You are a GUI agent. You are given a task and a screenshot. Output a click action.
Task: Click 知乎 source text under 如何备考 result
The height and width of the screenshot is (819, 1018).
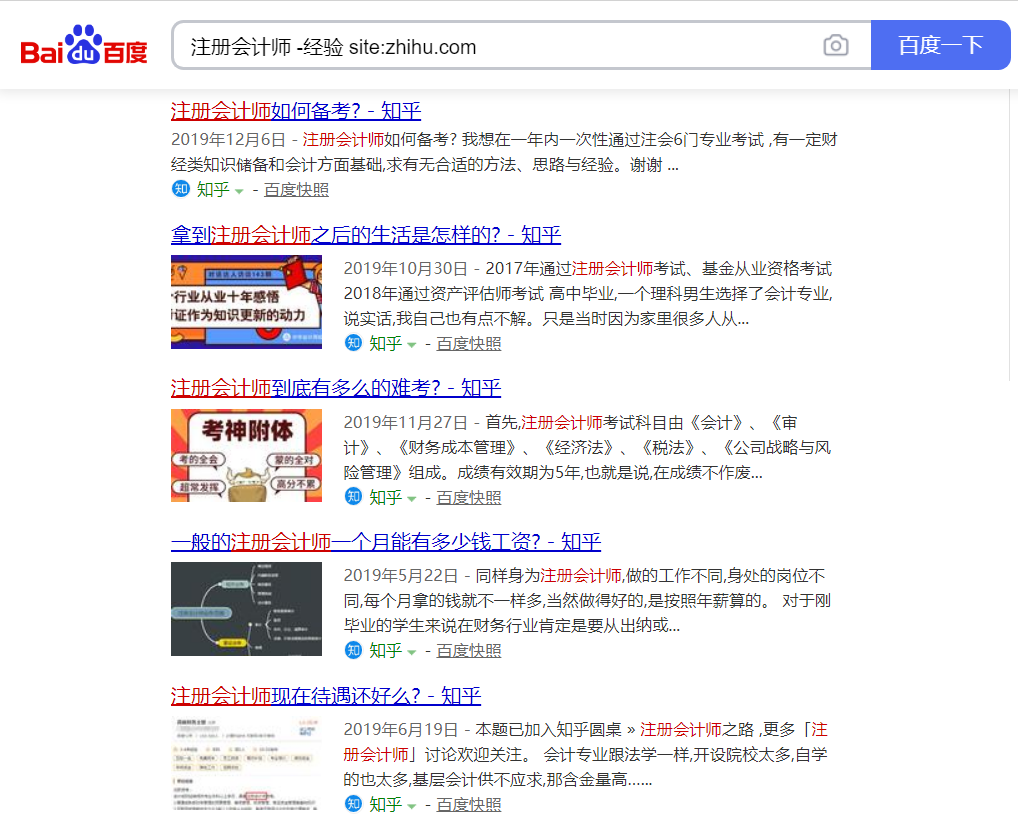point(213,190)
